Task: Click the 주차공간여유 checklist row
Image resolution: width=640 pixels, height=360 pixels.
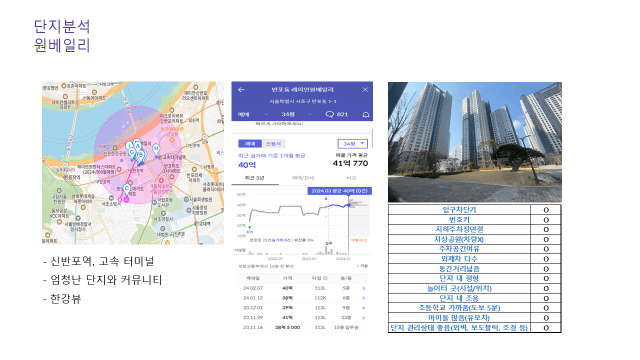Action: 475,249
